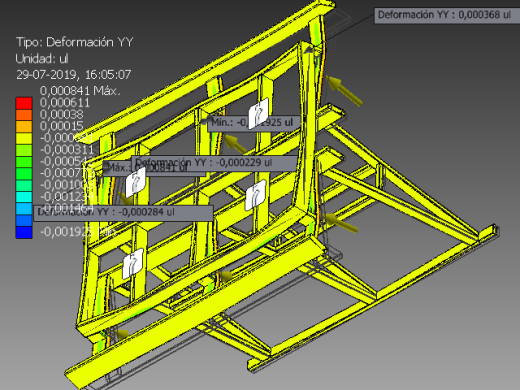The image size is (520, 390).
Task: Click the legend value 0,00038
Action: point(62,114)
